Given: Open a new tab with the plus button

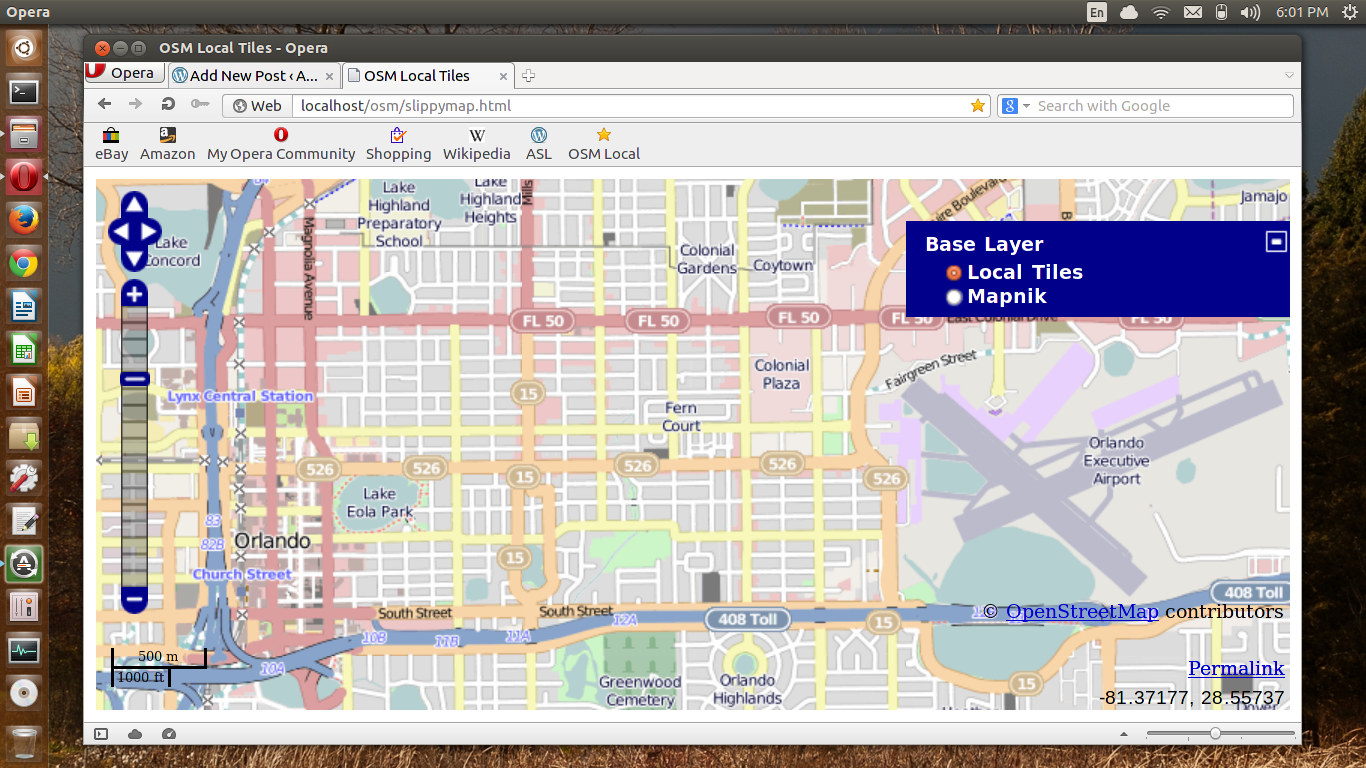Looking at the screenshot, I should pos(529,76).
